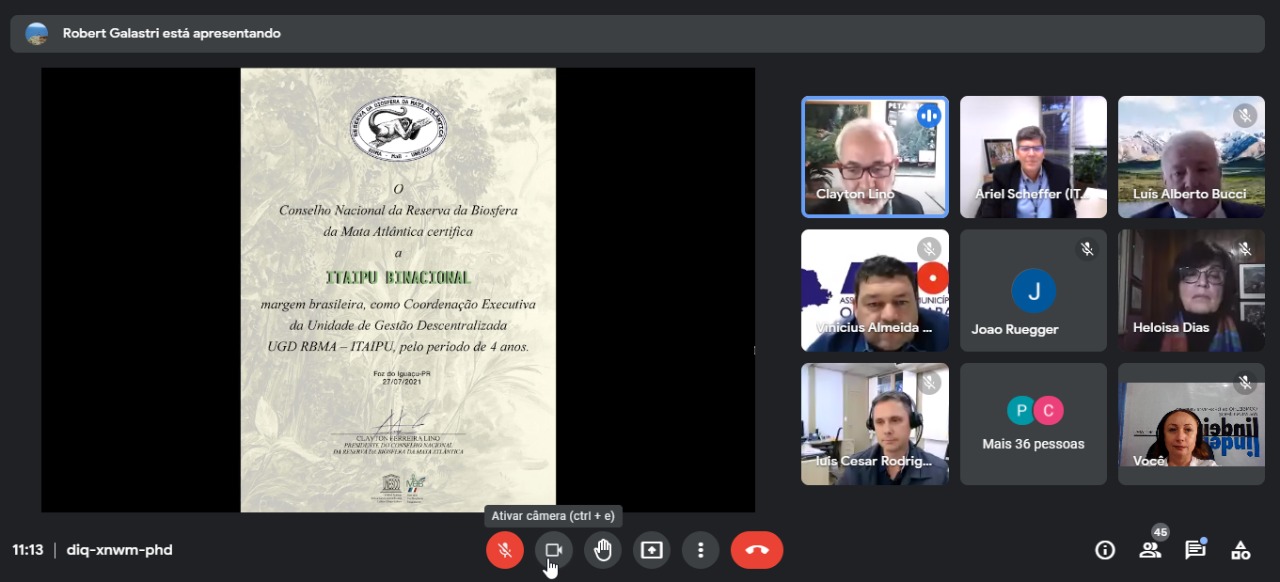Select Clayton Lino's video tile
Screen dimensions: 1280x582
[875, 157]
